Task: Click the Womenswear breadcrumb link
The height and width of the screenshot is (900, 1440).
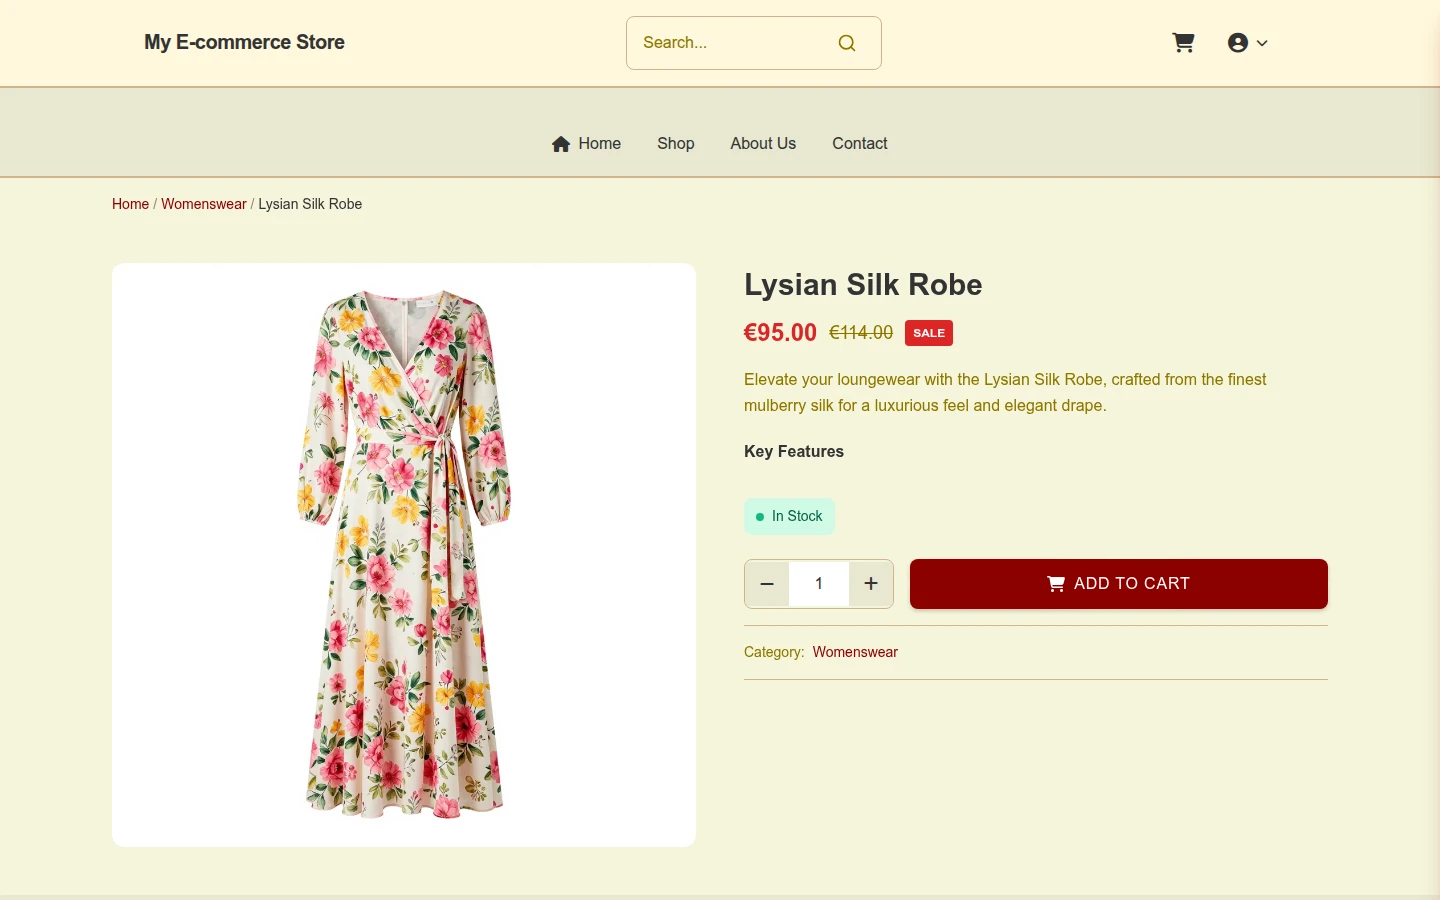Action: click(204, 204)
